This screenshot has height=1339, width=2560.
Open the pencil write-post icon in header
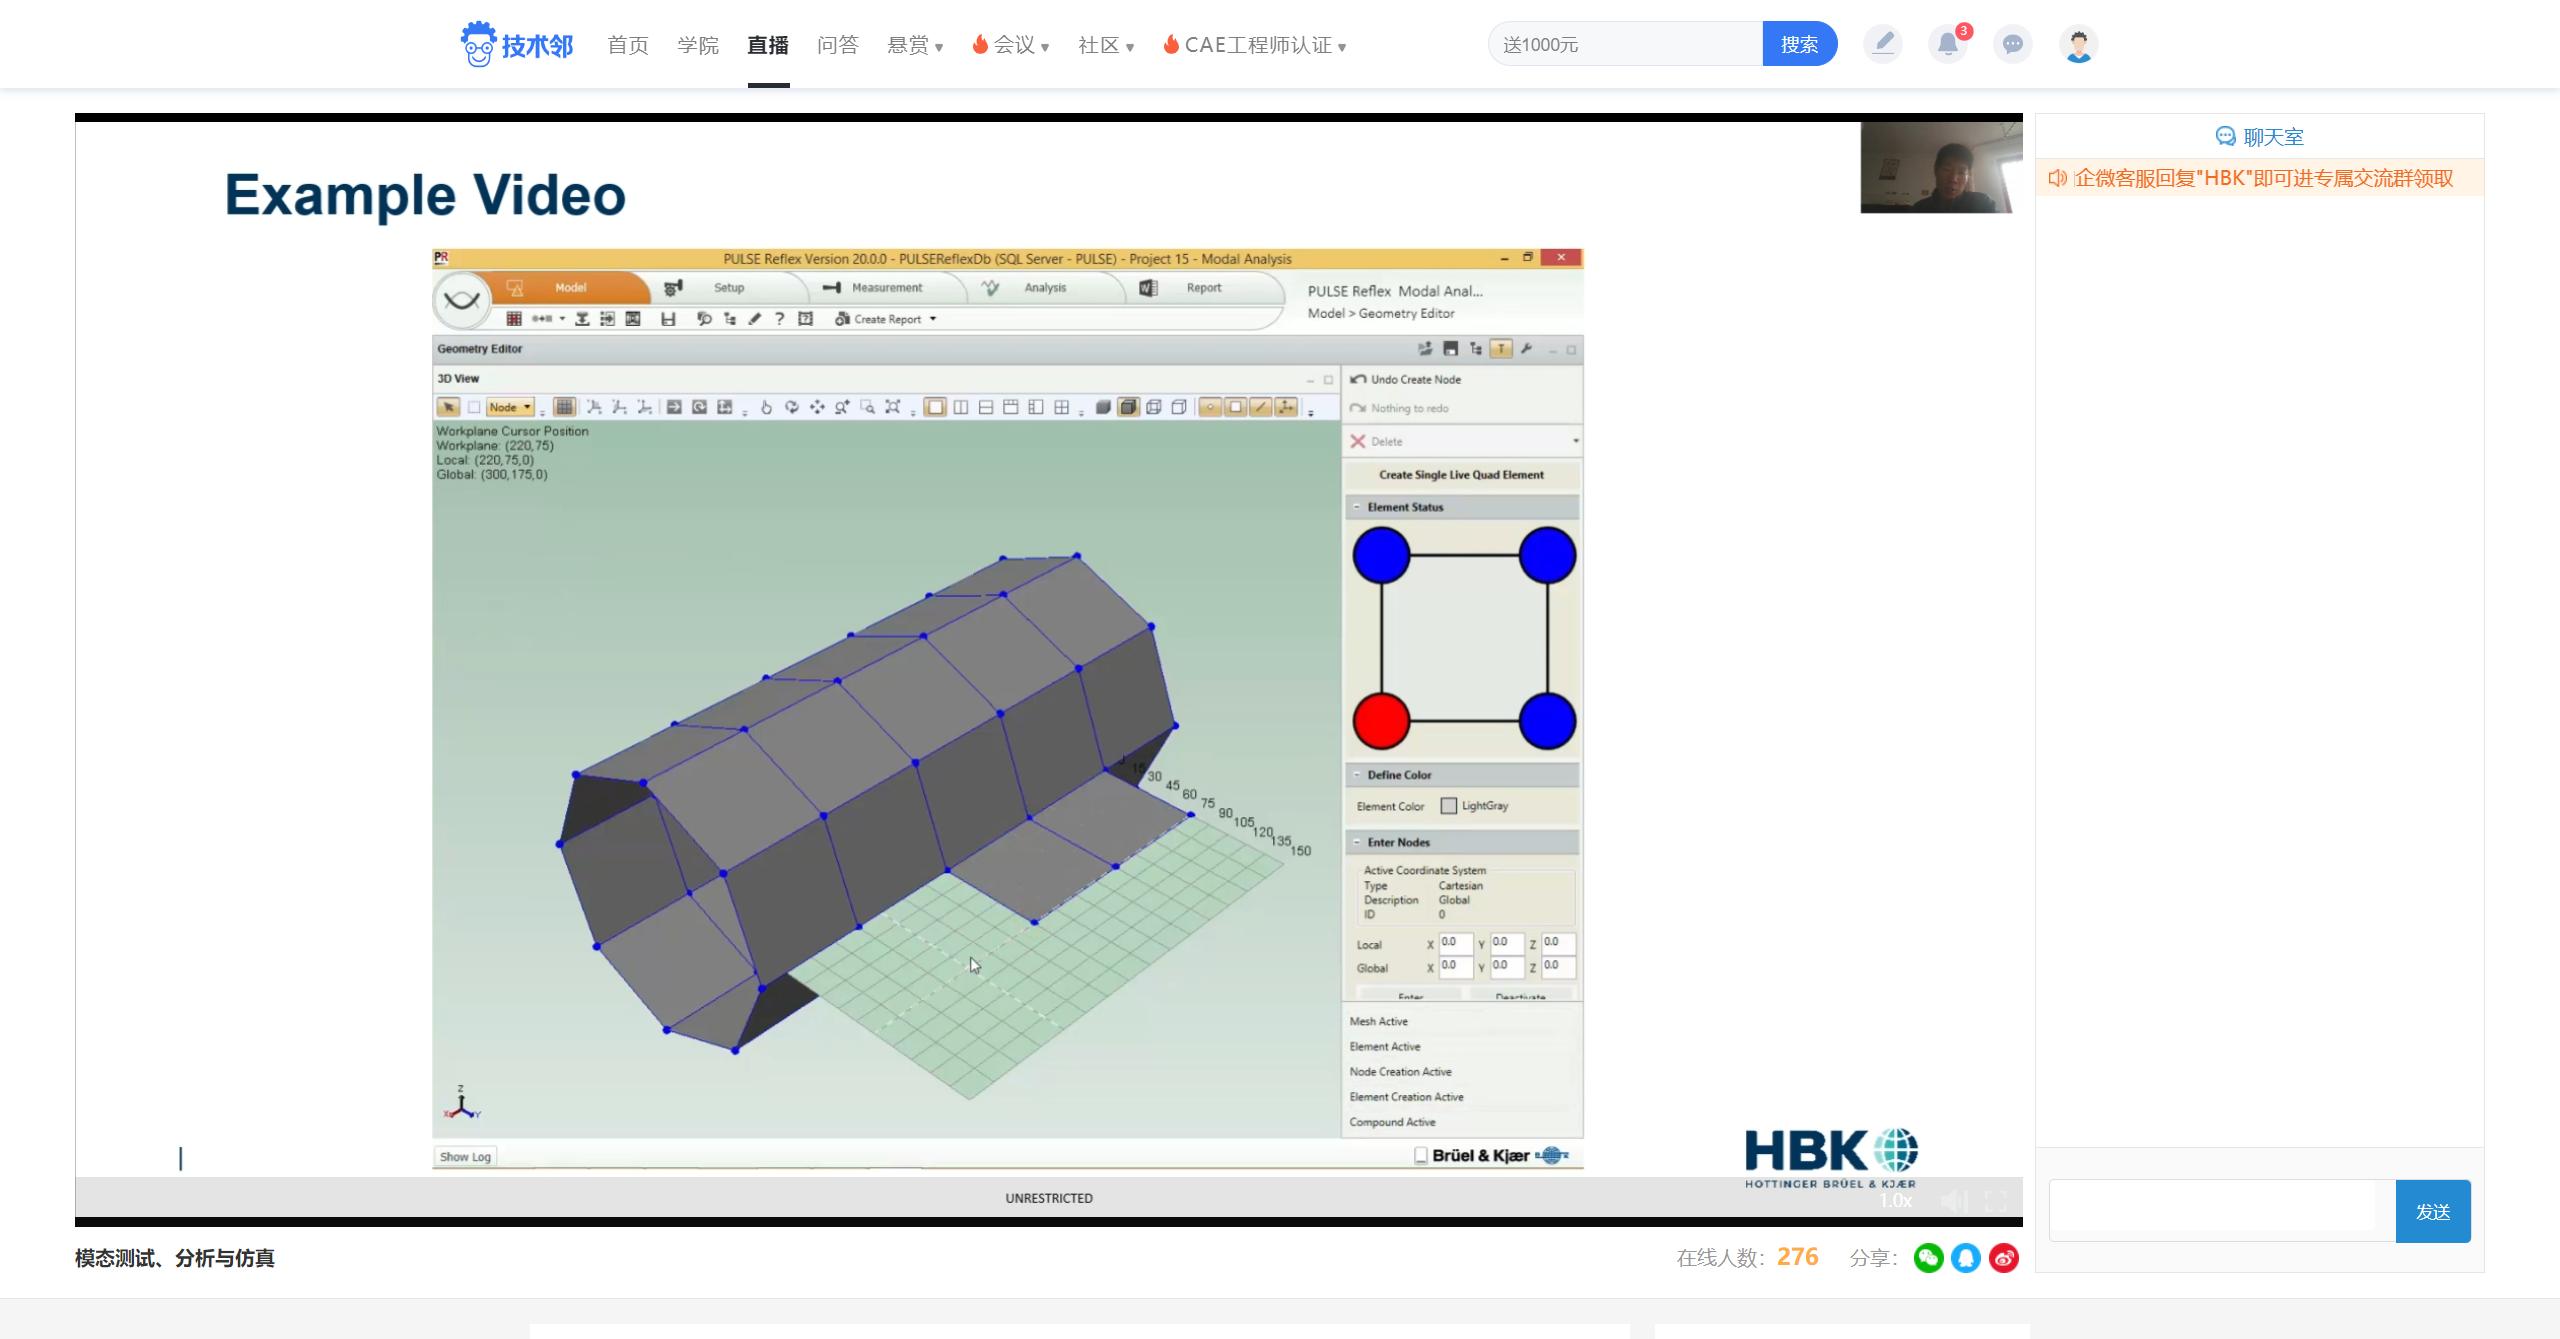(x=1883, y=44)
